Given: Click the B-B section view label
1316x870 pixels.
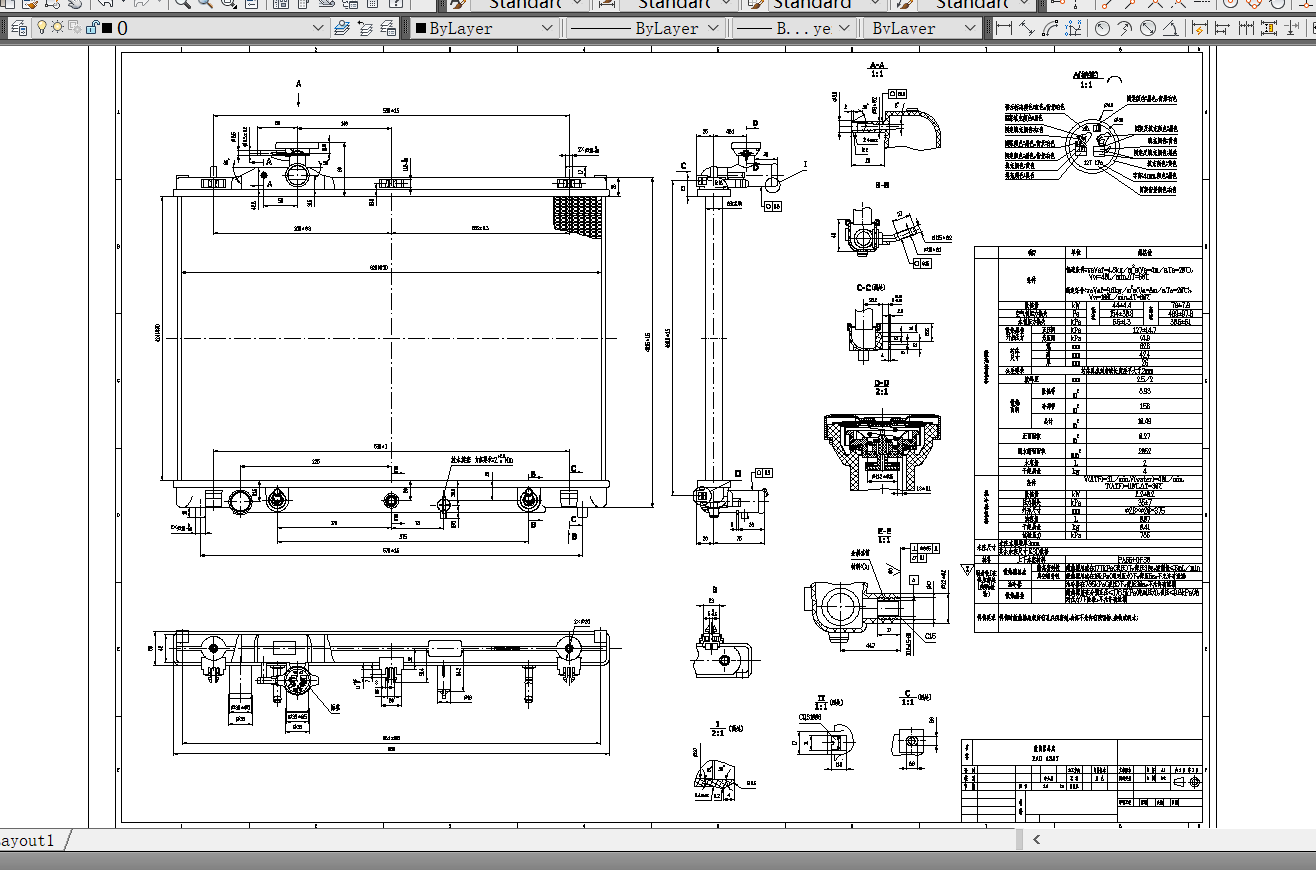Looking at the screenshot, I should coord(883,185).
